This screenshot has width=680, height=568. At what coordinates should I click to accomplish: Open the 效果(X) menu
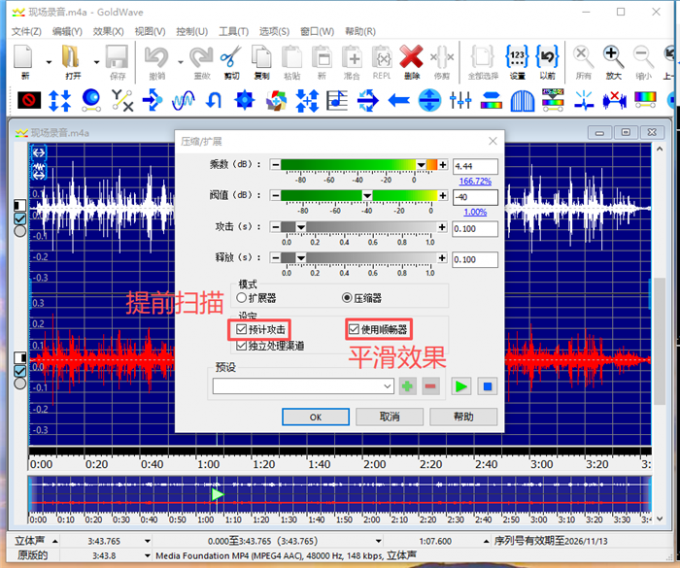107,31
